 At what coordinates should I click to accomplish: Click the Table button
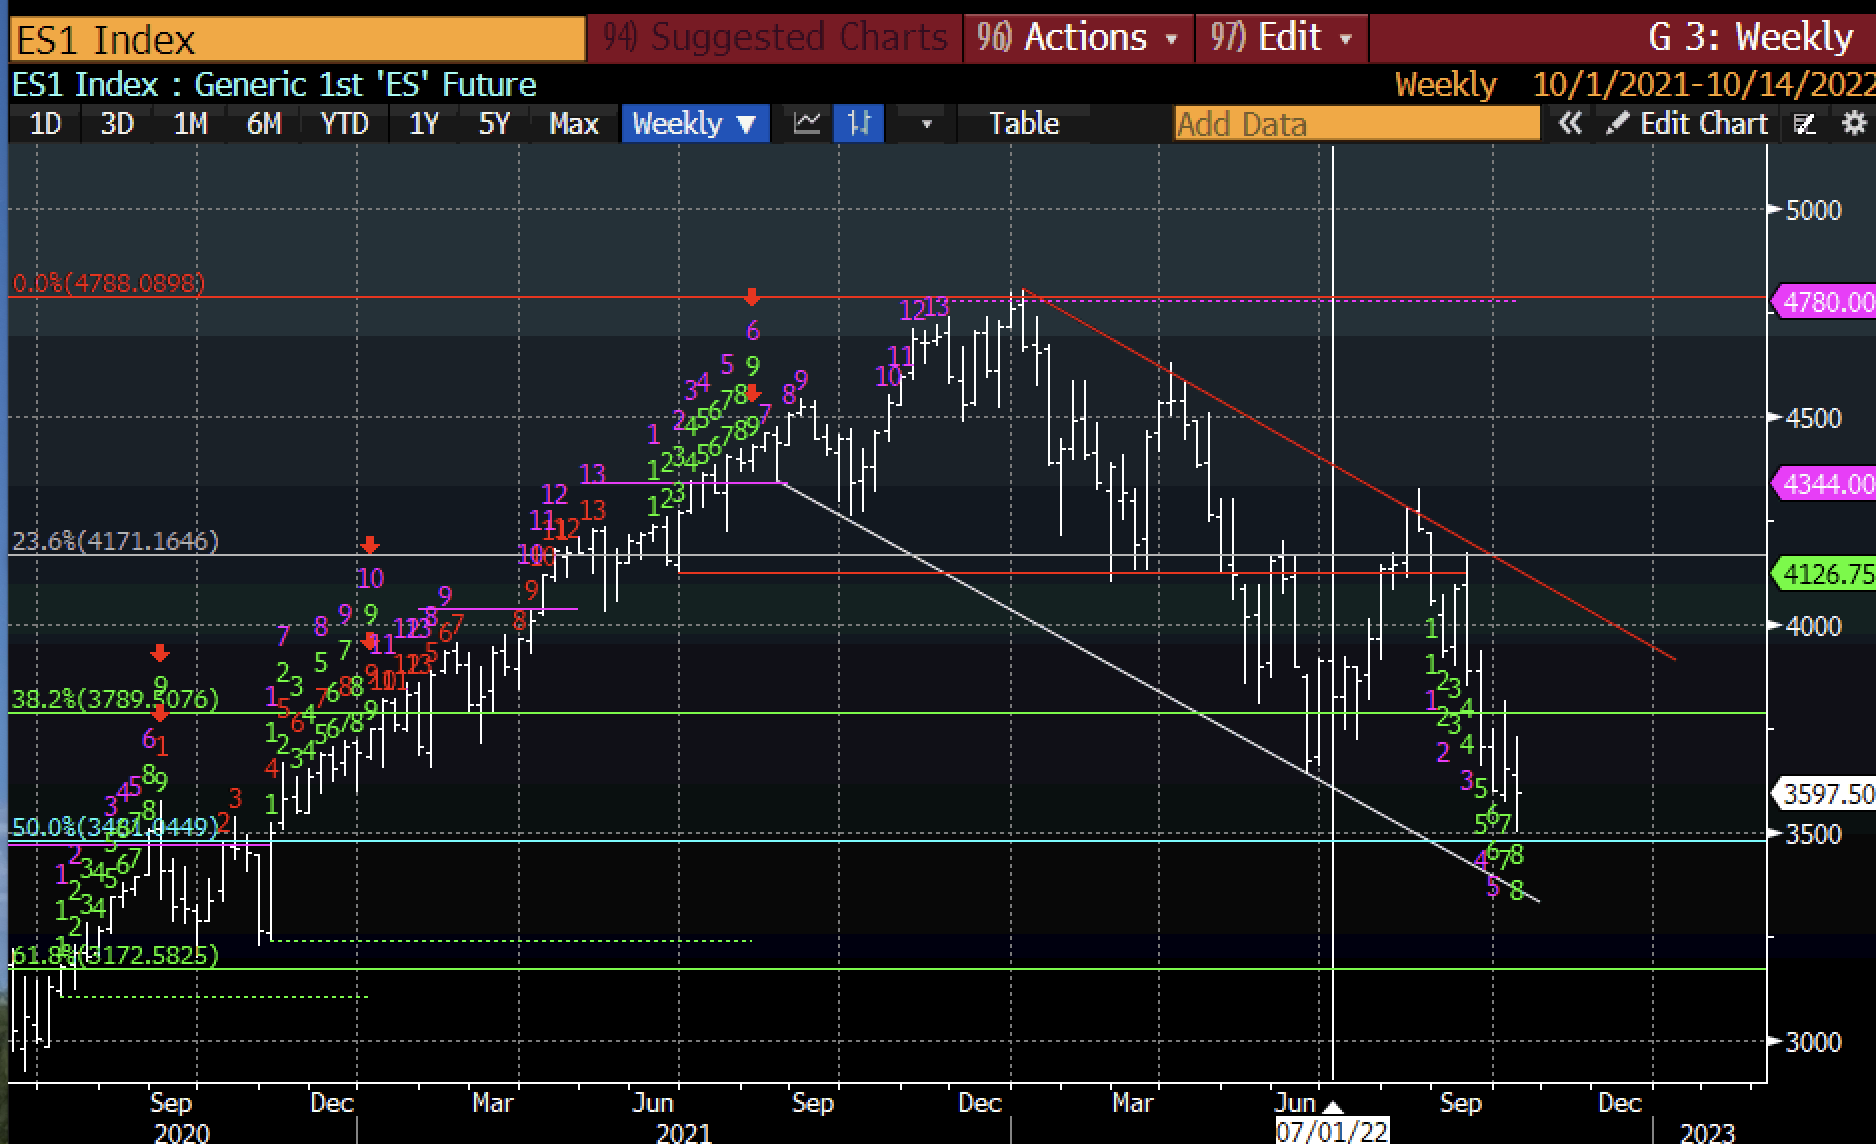1023,124
